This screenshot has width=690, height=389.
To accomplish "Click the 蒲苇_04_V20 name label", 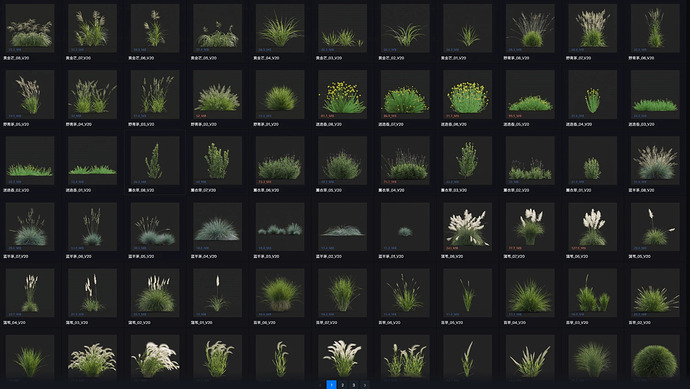I will coord(14,323).
